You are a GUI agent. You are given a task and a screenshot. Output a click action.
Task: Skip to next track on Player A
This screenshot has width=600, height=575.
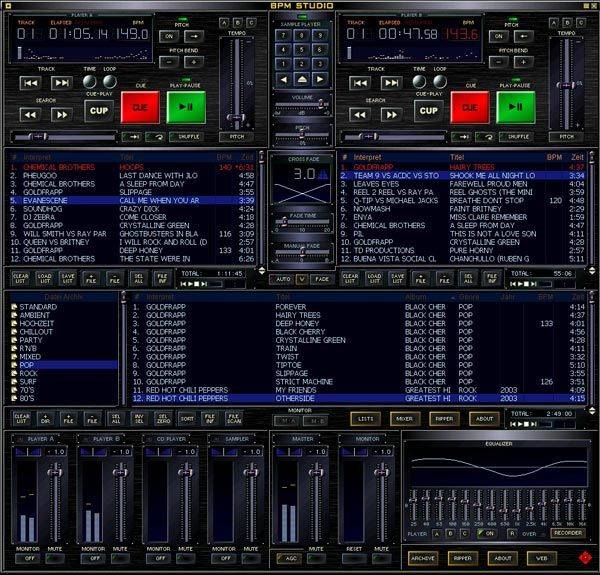click(61, 83)
